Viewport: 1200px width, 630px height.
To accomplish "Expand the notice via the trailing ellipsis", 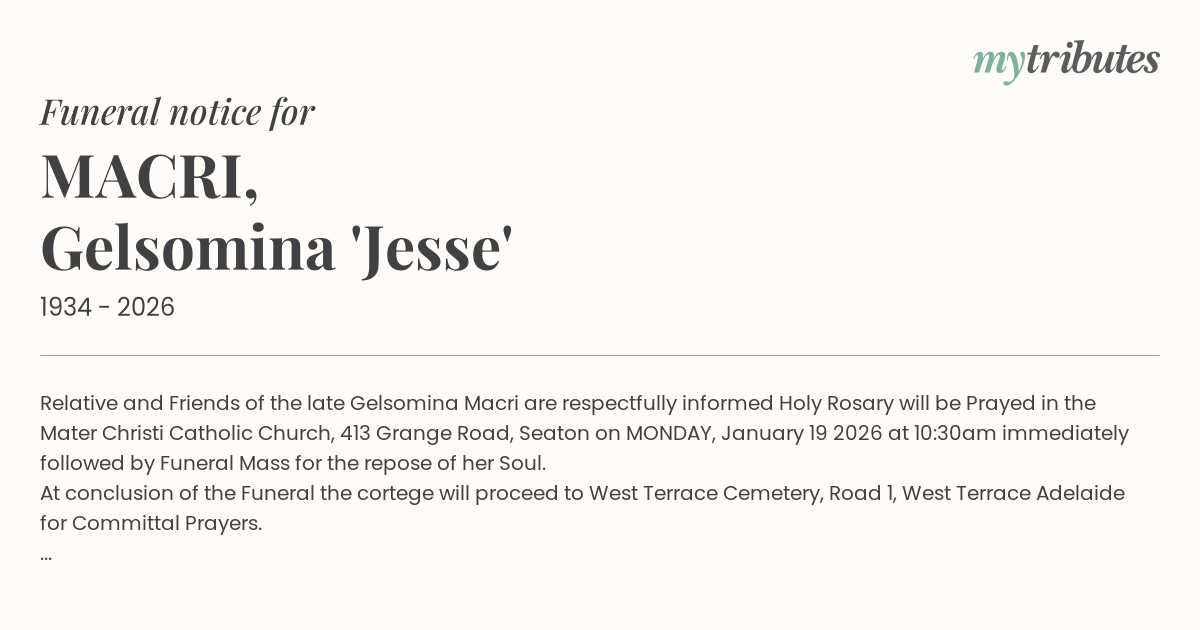I will pos(46,554).
